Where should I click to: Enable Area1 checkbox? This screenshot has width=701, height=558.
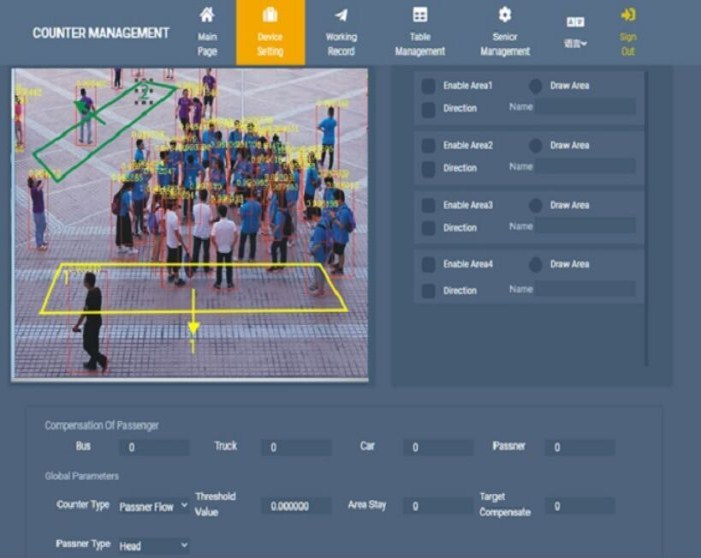coord(428,86)
